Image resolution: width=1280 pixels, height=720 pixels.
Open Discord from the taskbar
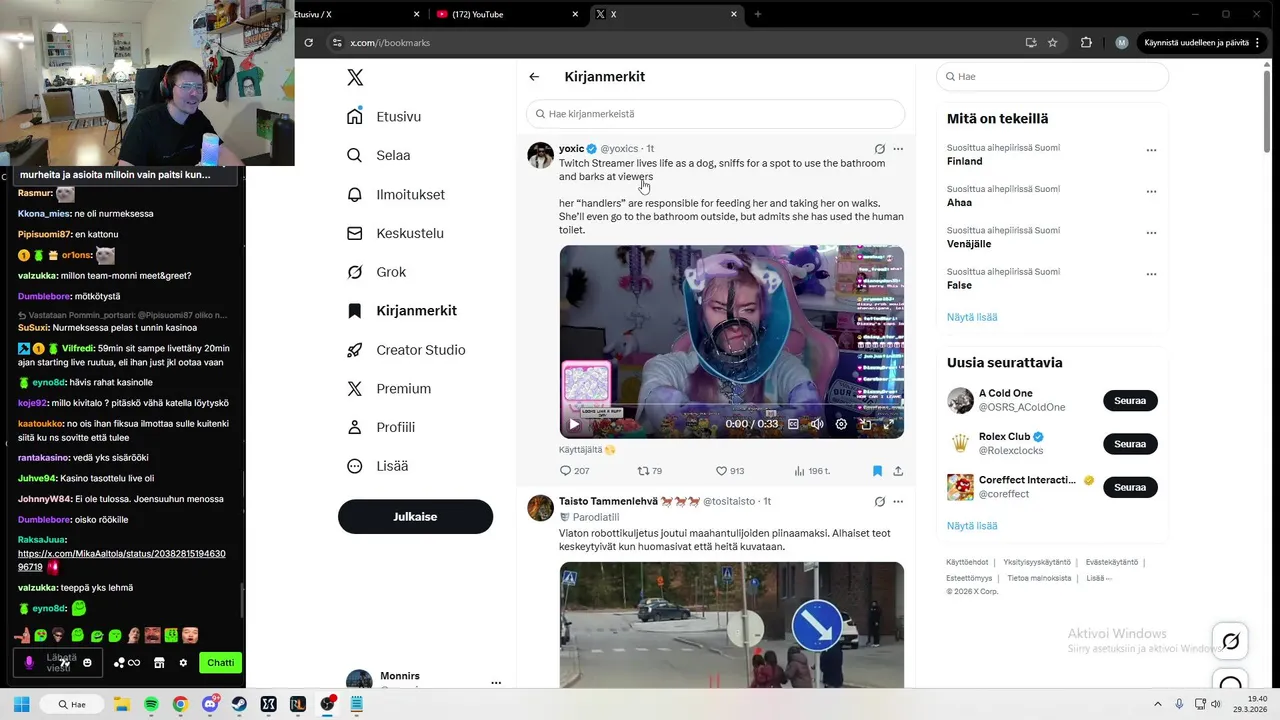[x=210, y=704]
